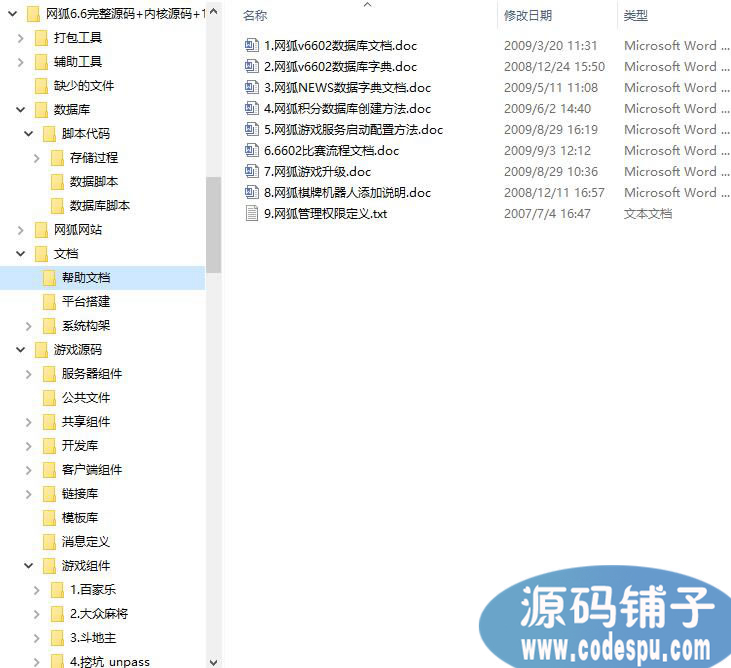Image resolution: width=731 pixels, height=668 pixels.
Task: Select the icon of 4.网狐积分数据库创建方法.doc
Action: tap(252, 108)
